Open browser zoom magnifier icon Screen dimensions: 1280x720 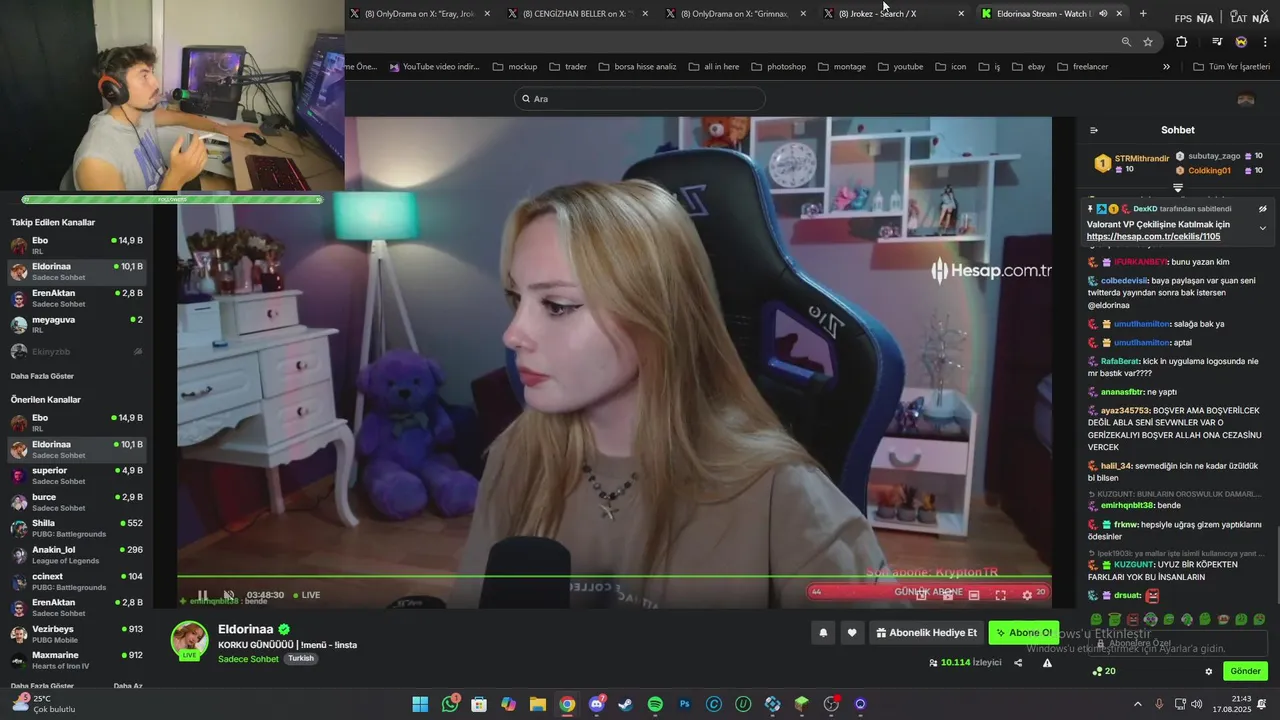click(x=1126, y=42)
